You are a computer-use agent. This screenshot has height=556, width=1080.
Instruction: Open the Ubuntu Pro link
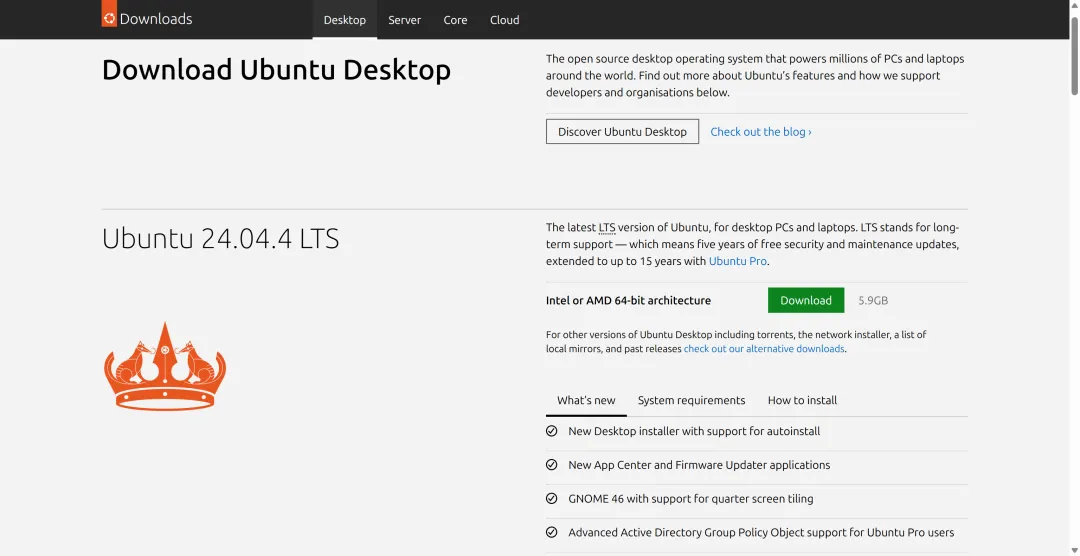coord(738,261)
